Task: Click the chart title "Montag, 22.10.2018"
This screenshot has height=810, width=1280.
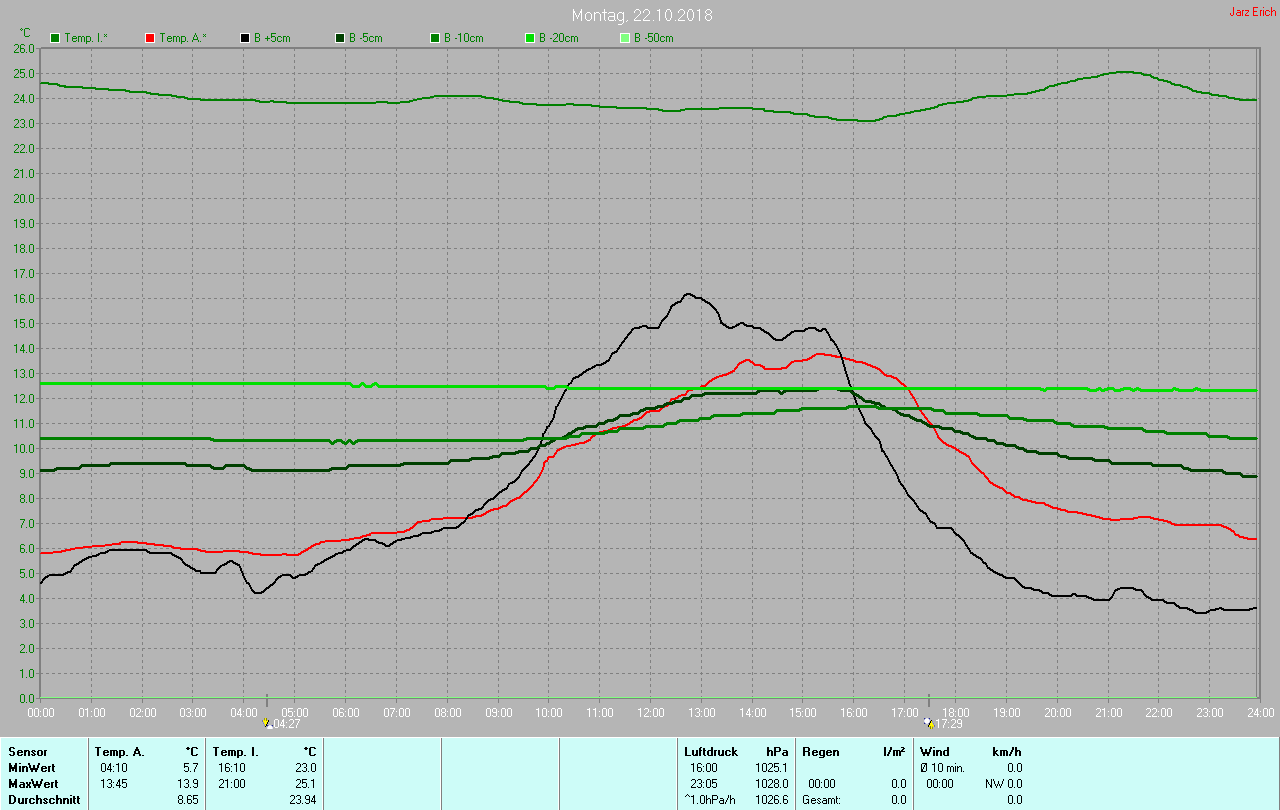Action: tap(642, 15)
